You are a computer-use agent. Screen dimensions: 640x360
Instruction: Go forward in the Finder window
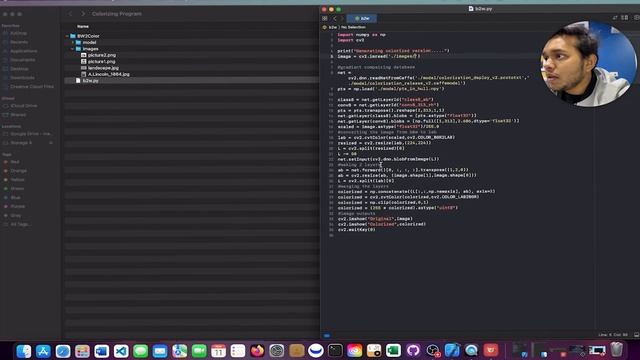(83, 14)
